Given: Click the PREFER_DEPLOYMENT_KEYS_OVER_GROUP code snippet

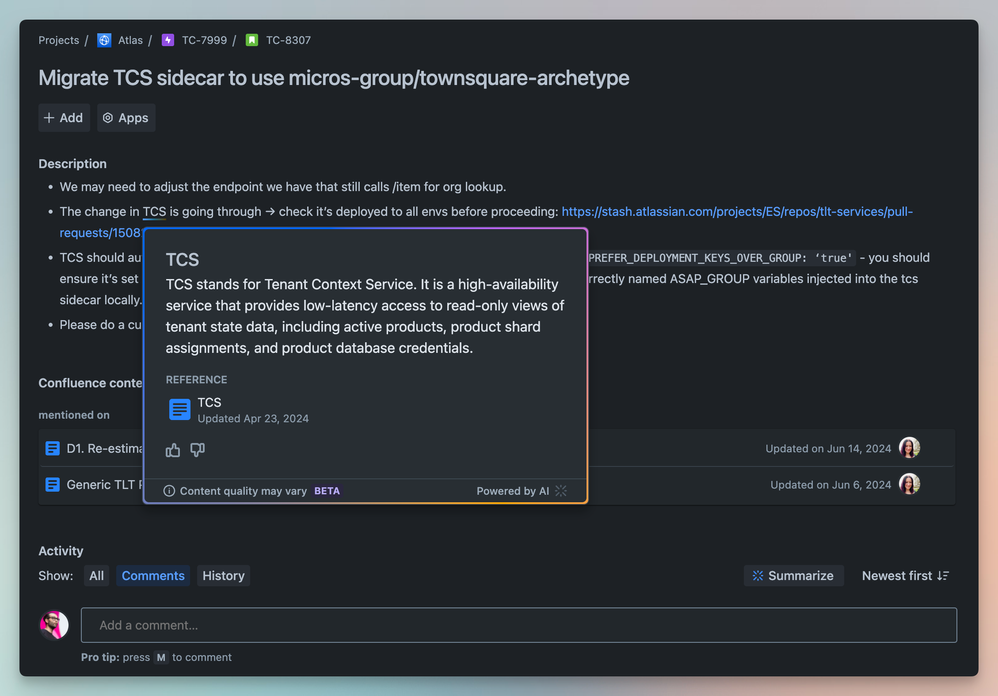Looking at the screenshot, I should point(720,258).
